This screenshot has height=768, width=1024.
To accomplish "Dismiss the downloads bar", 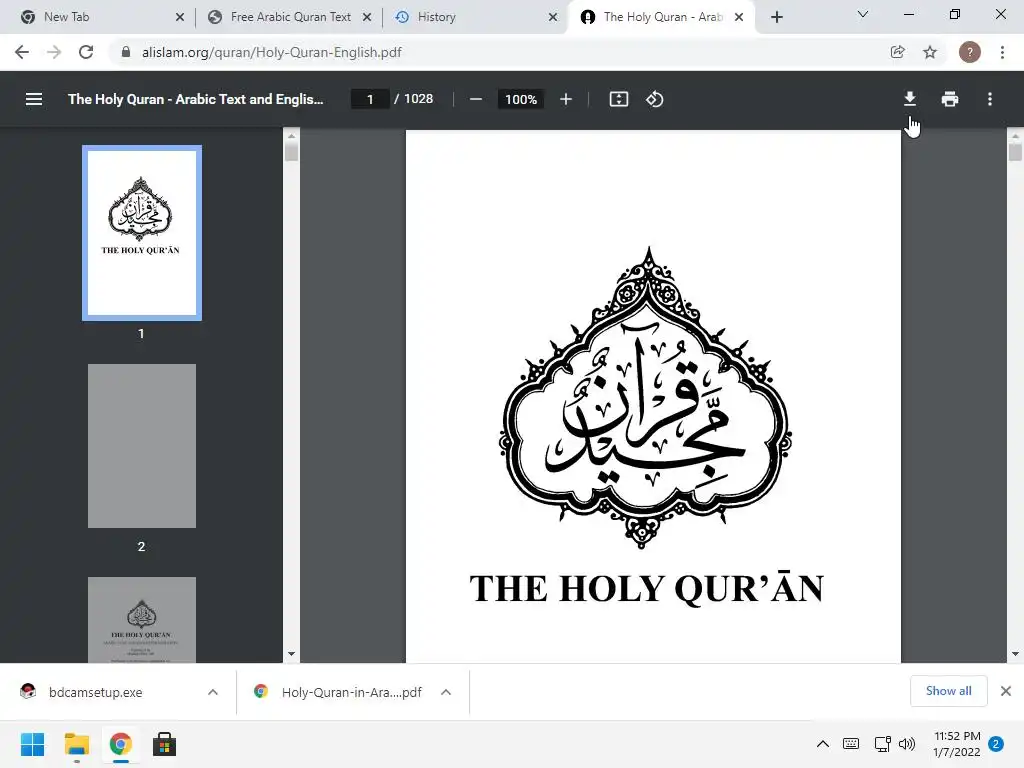I will pos(1006,691).
